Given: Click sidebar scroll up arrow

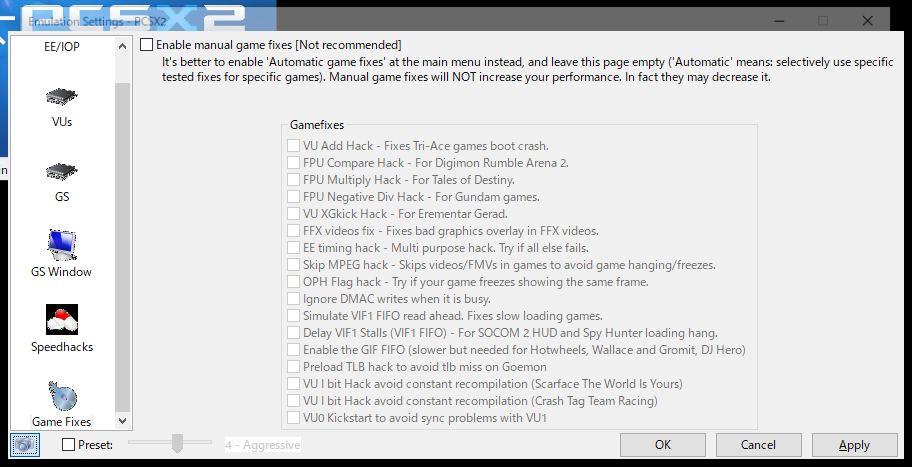Looking at the screenshot, I should pyautogui.click(x=122, y=47).
